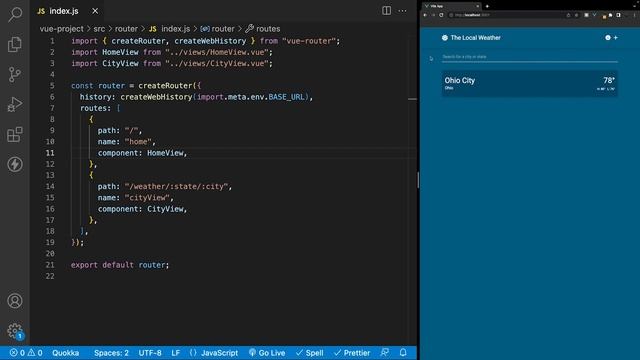Click the src breadcrumb

pyautogui.click(x=99, y=29)
